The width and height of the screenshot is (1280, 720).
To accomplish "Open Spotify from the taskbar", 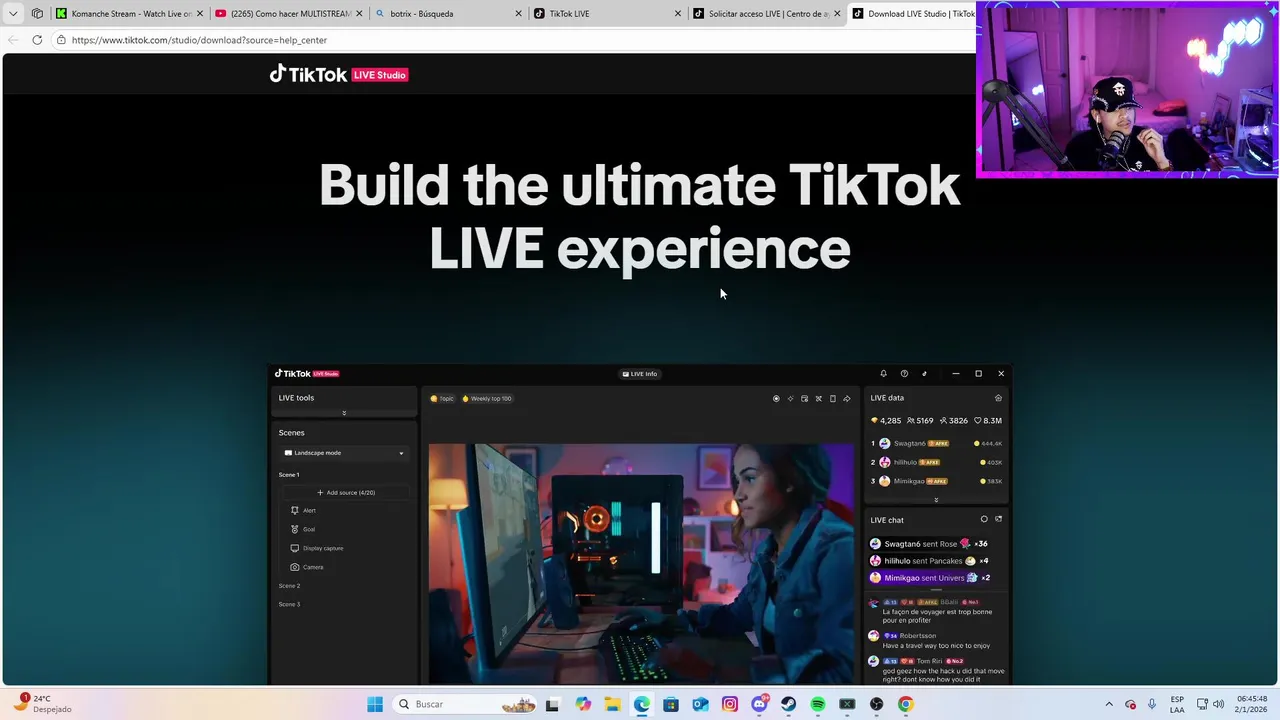I will (818, 704).
